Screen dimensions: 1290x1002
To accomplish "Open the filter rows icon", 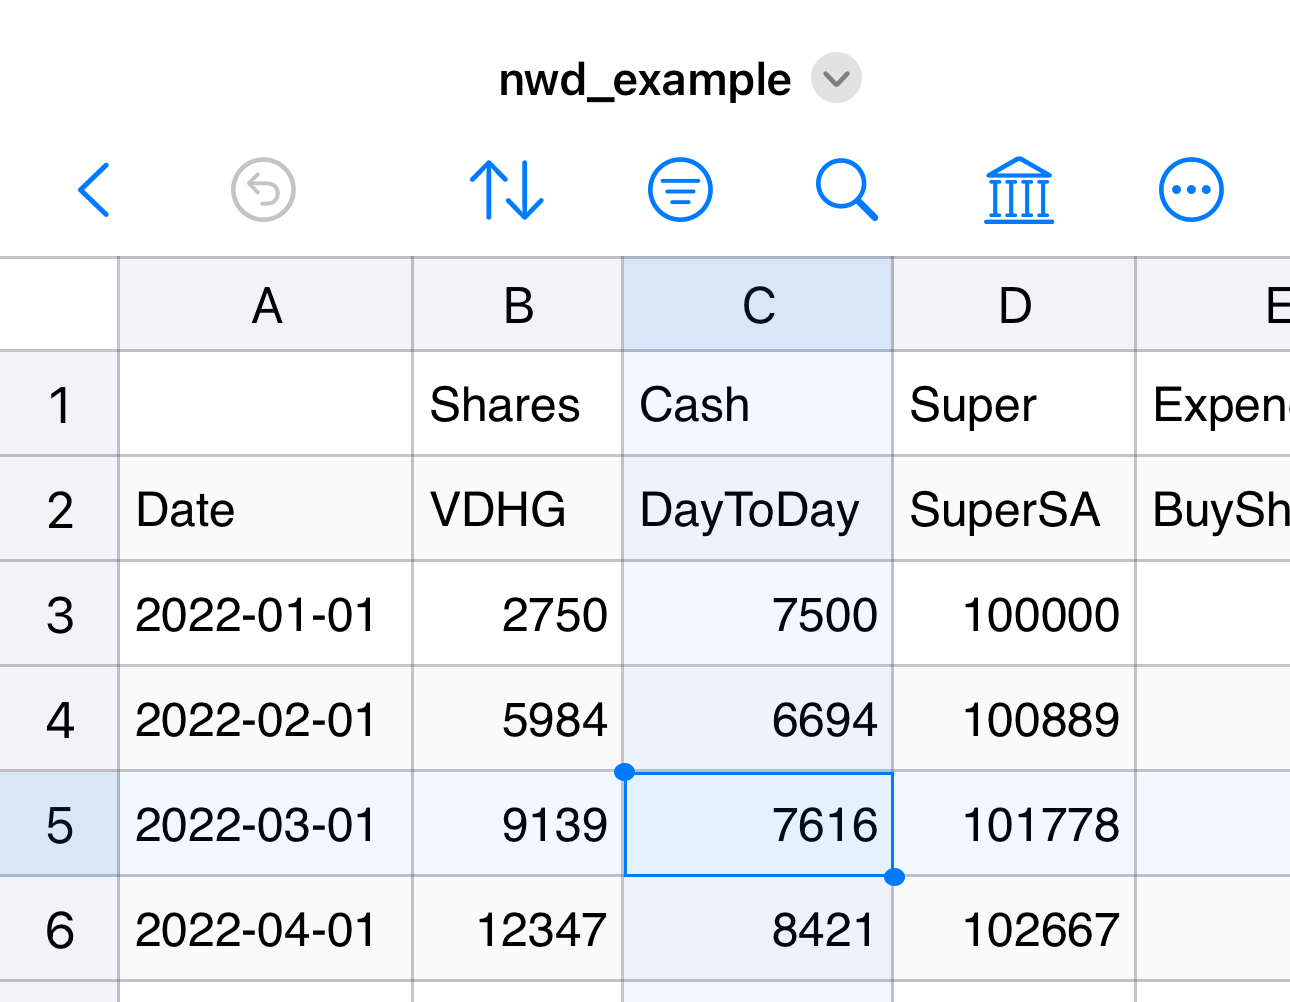I will click(x=680, y=189).
